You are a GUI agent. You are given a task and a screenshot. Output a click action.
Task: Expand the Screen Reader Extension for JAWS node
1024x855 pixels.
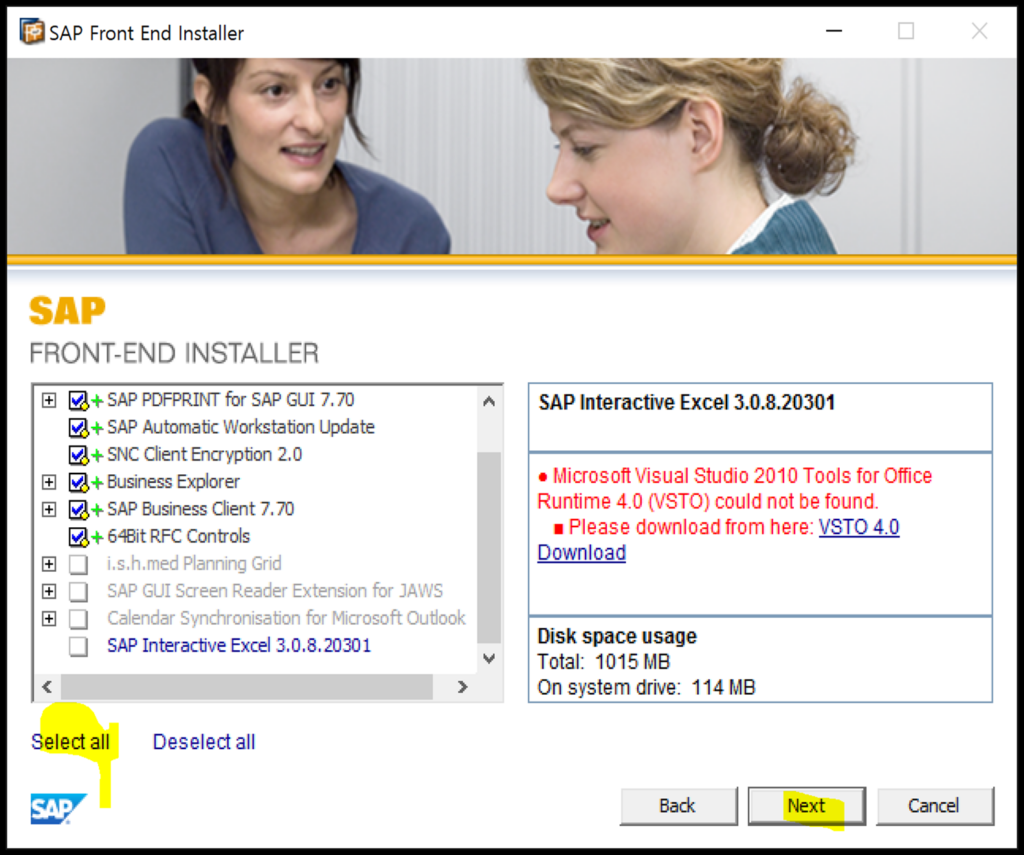coord(49,591)
